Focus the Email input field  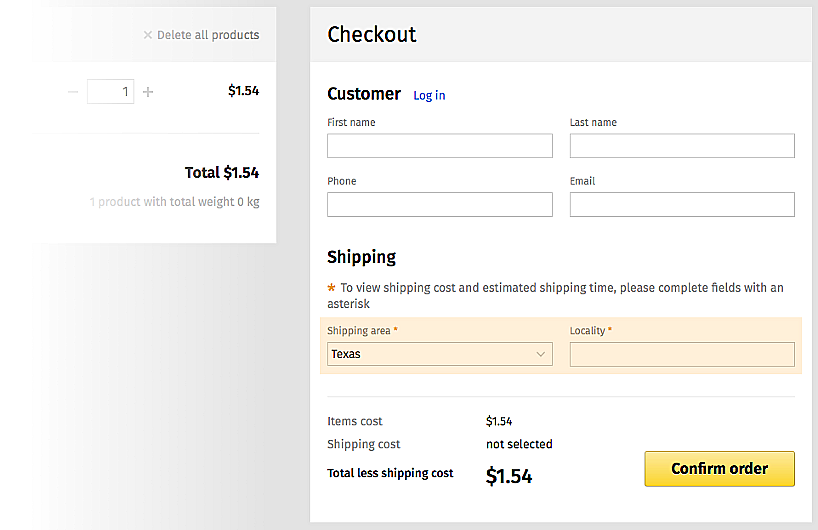pyautogui.click(x=682, y=204)
